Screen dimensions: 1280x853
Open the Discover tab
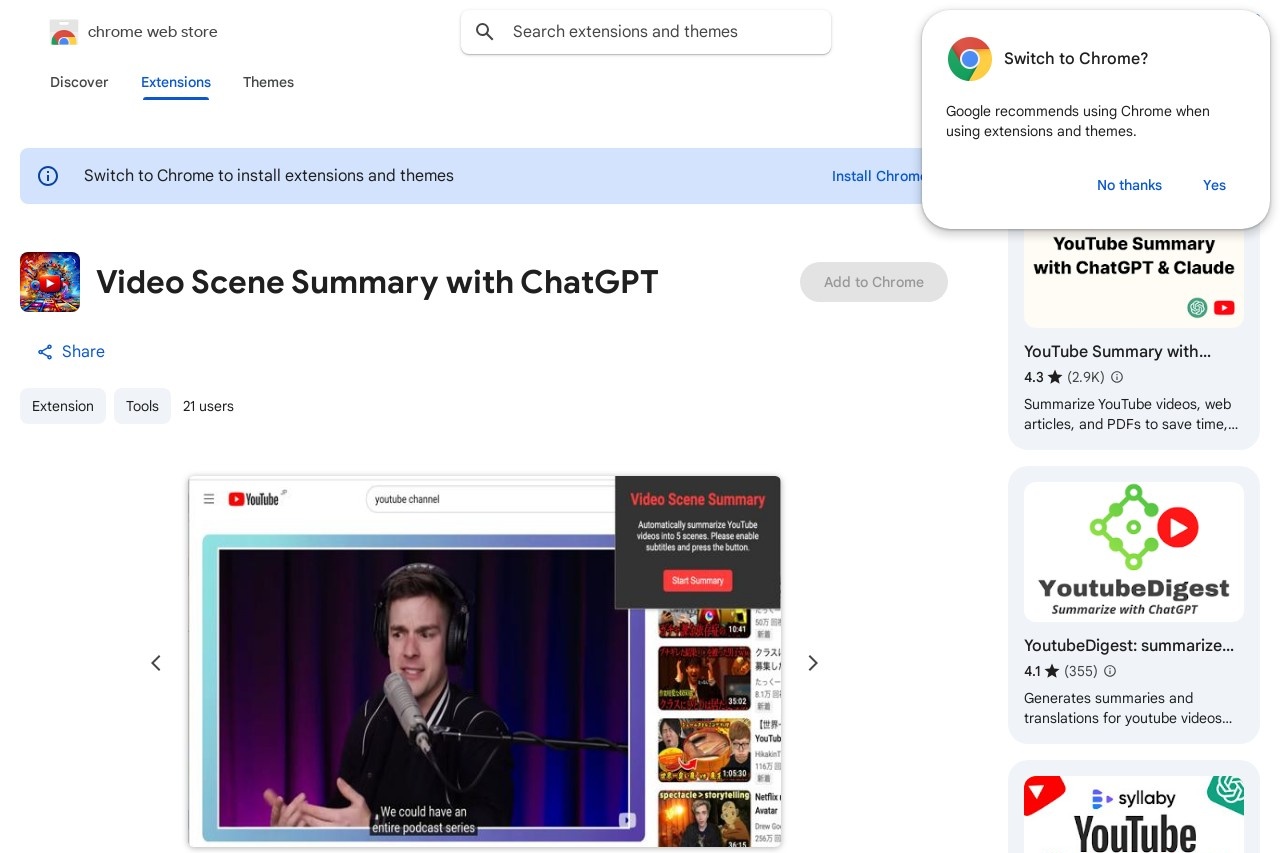[79, 82]
